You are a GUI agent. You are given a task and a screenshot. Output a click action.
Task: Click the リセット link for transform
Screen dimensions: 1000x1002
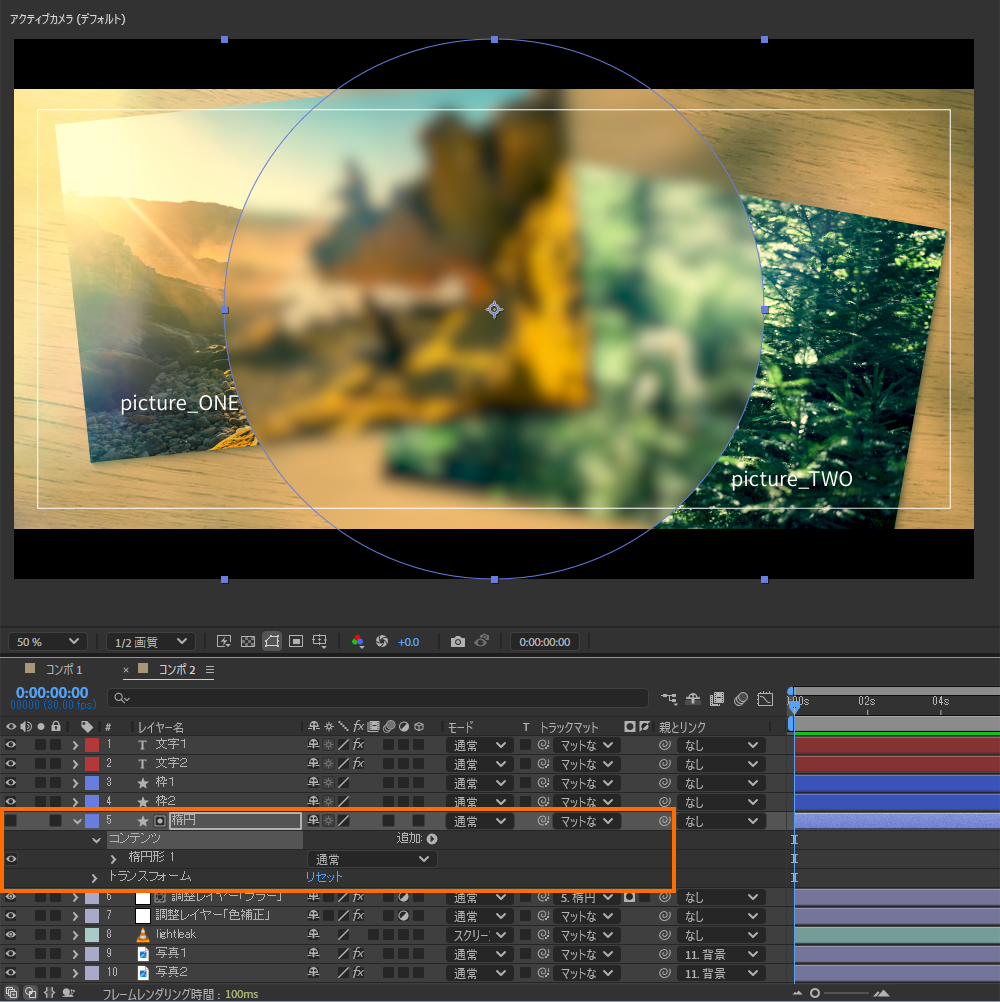[x=324, y=877]
